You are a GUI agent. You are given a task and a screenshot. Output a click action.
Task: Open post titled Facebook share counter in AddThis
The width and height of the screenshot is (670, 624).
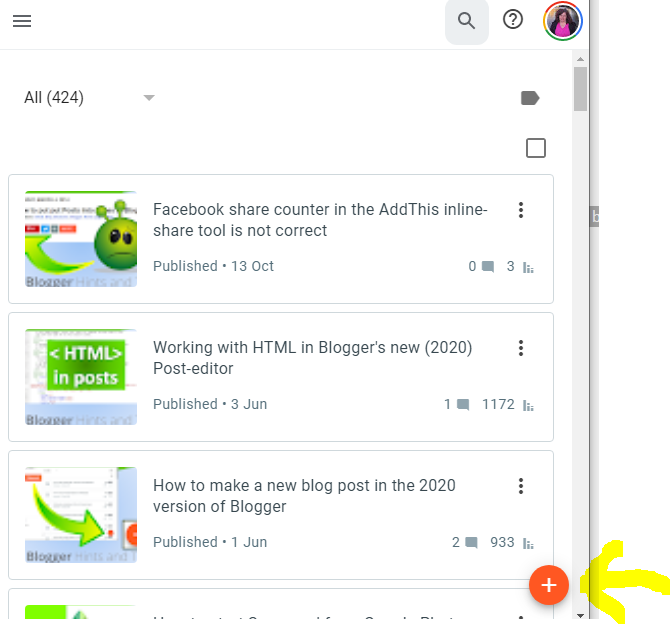point(320,220)
